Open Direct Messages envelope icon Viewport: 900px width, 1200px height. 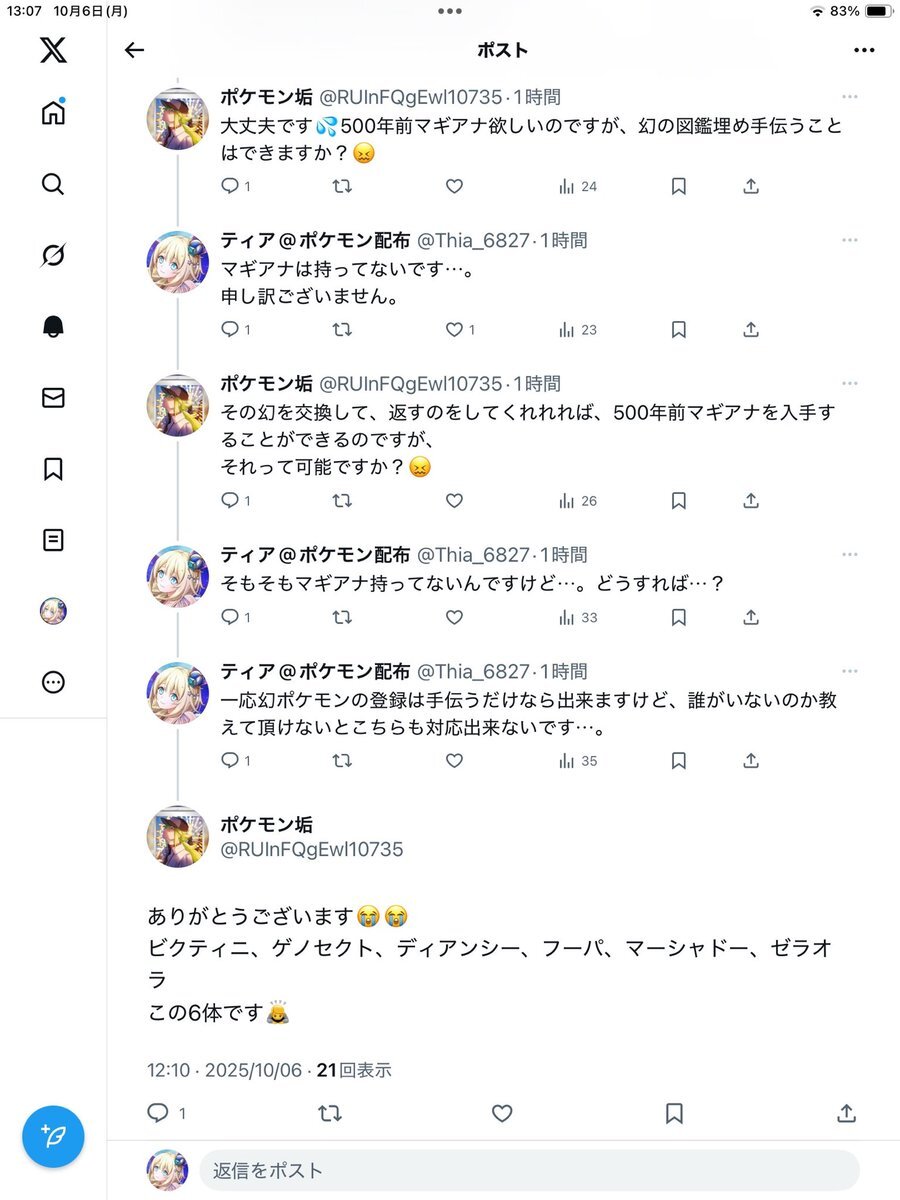point(53,398)
